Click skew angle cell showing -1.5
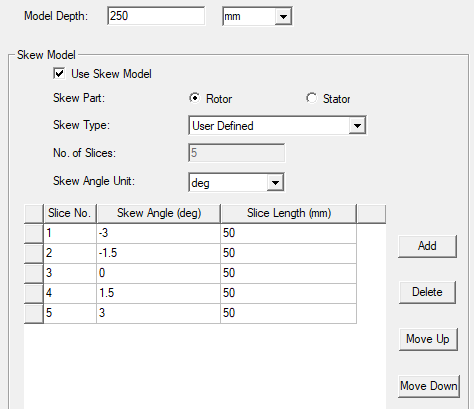474x409 pixels. (159, 253)
